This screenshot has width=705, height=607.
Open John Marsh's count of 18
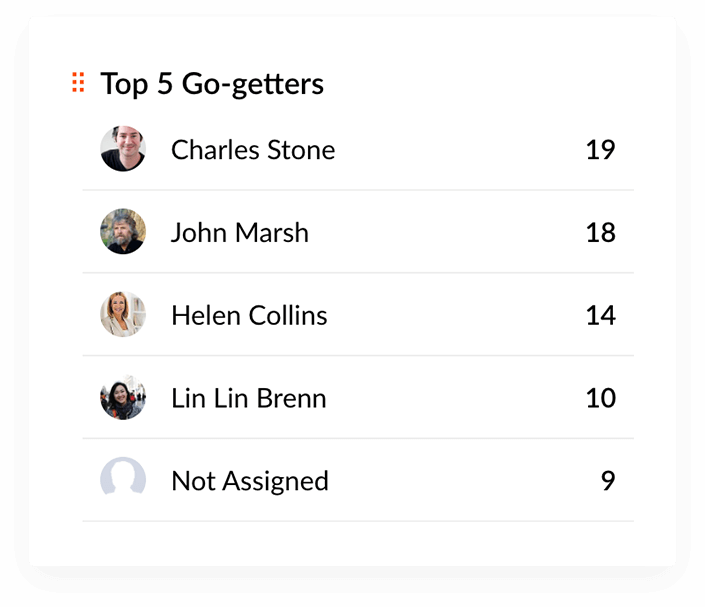(600, 233)
